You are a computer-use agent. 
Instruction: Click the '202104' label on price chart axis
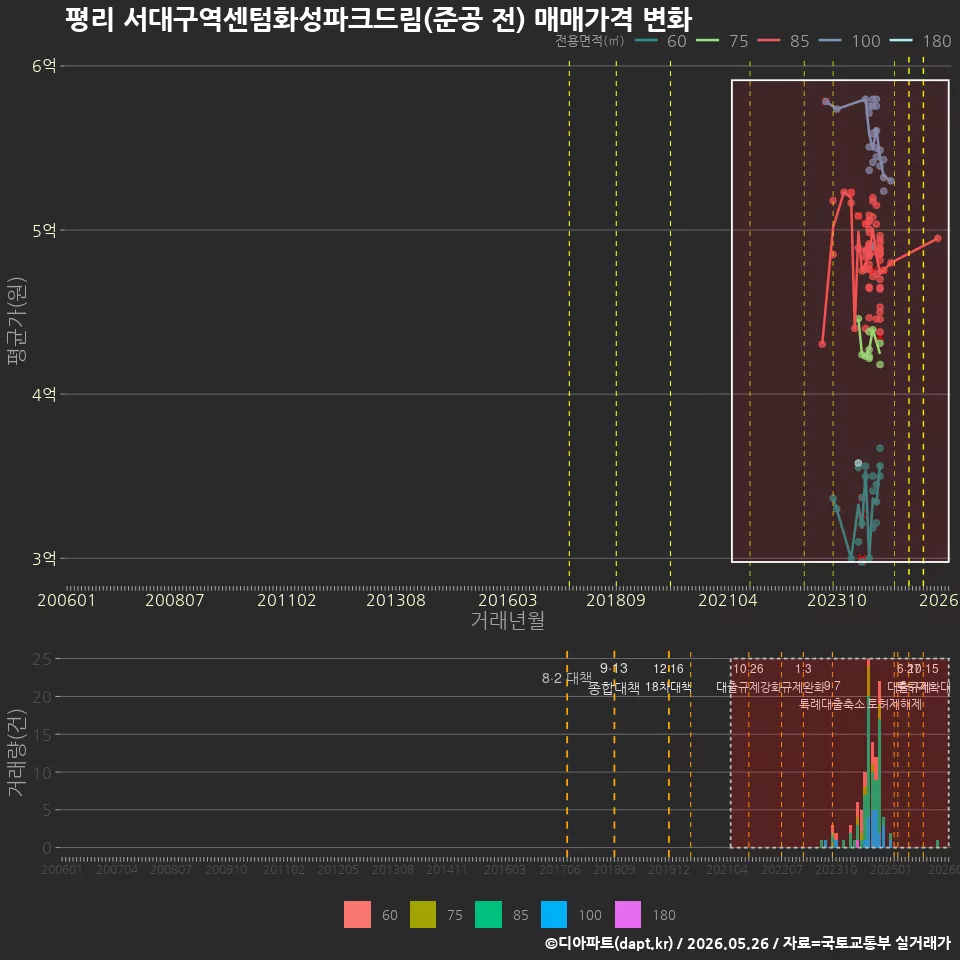pos(728,600)
